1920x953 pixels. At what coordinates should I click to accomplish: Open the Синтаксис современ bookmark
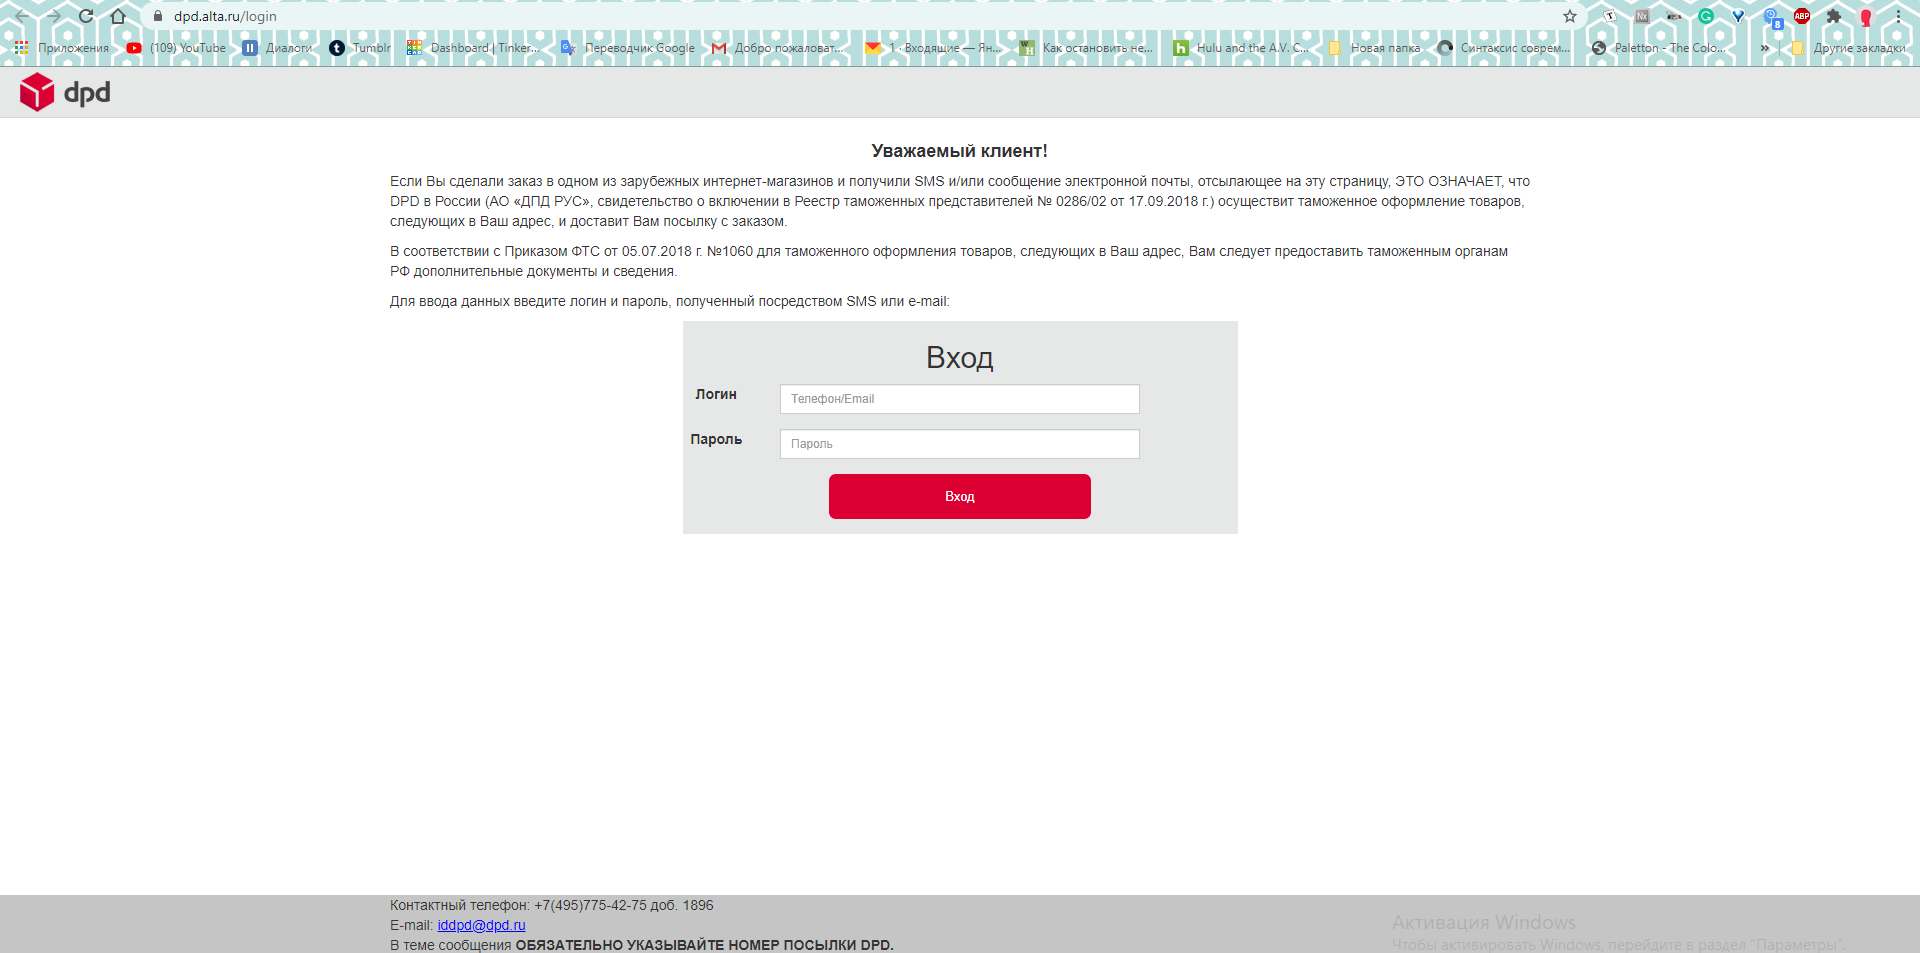pos(1504,48)
